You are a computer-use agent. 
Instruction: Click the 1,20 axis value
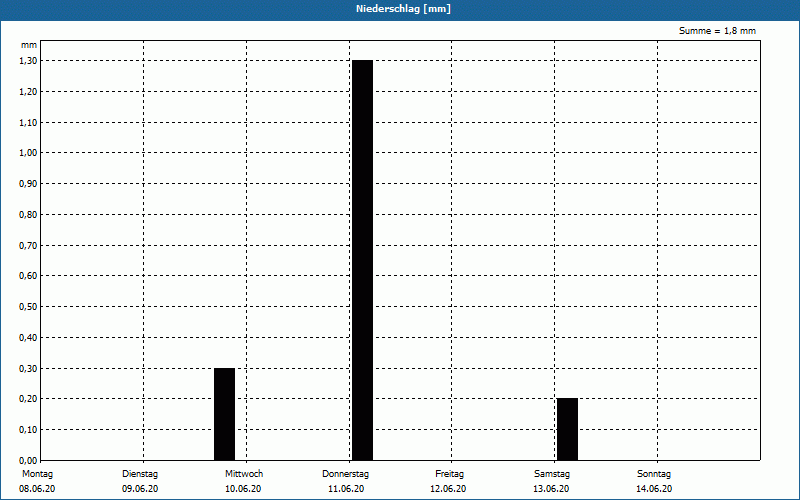point(28,92)
